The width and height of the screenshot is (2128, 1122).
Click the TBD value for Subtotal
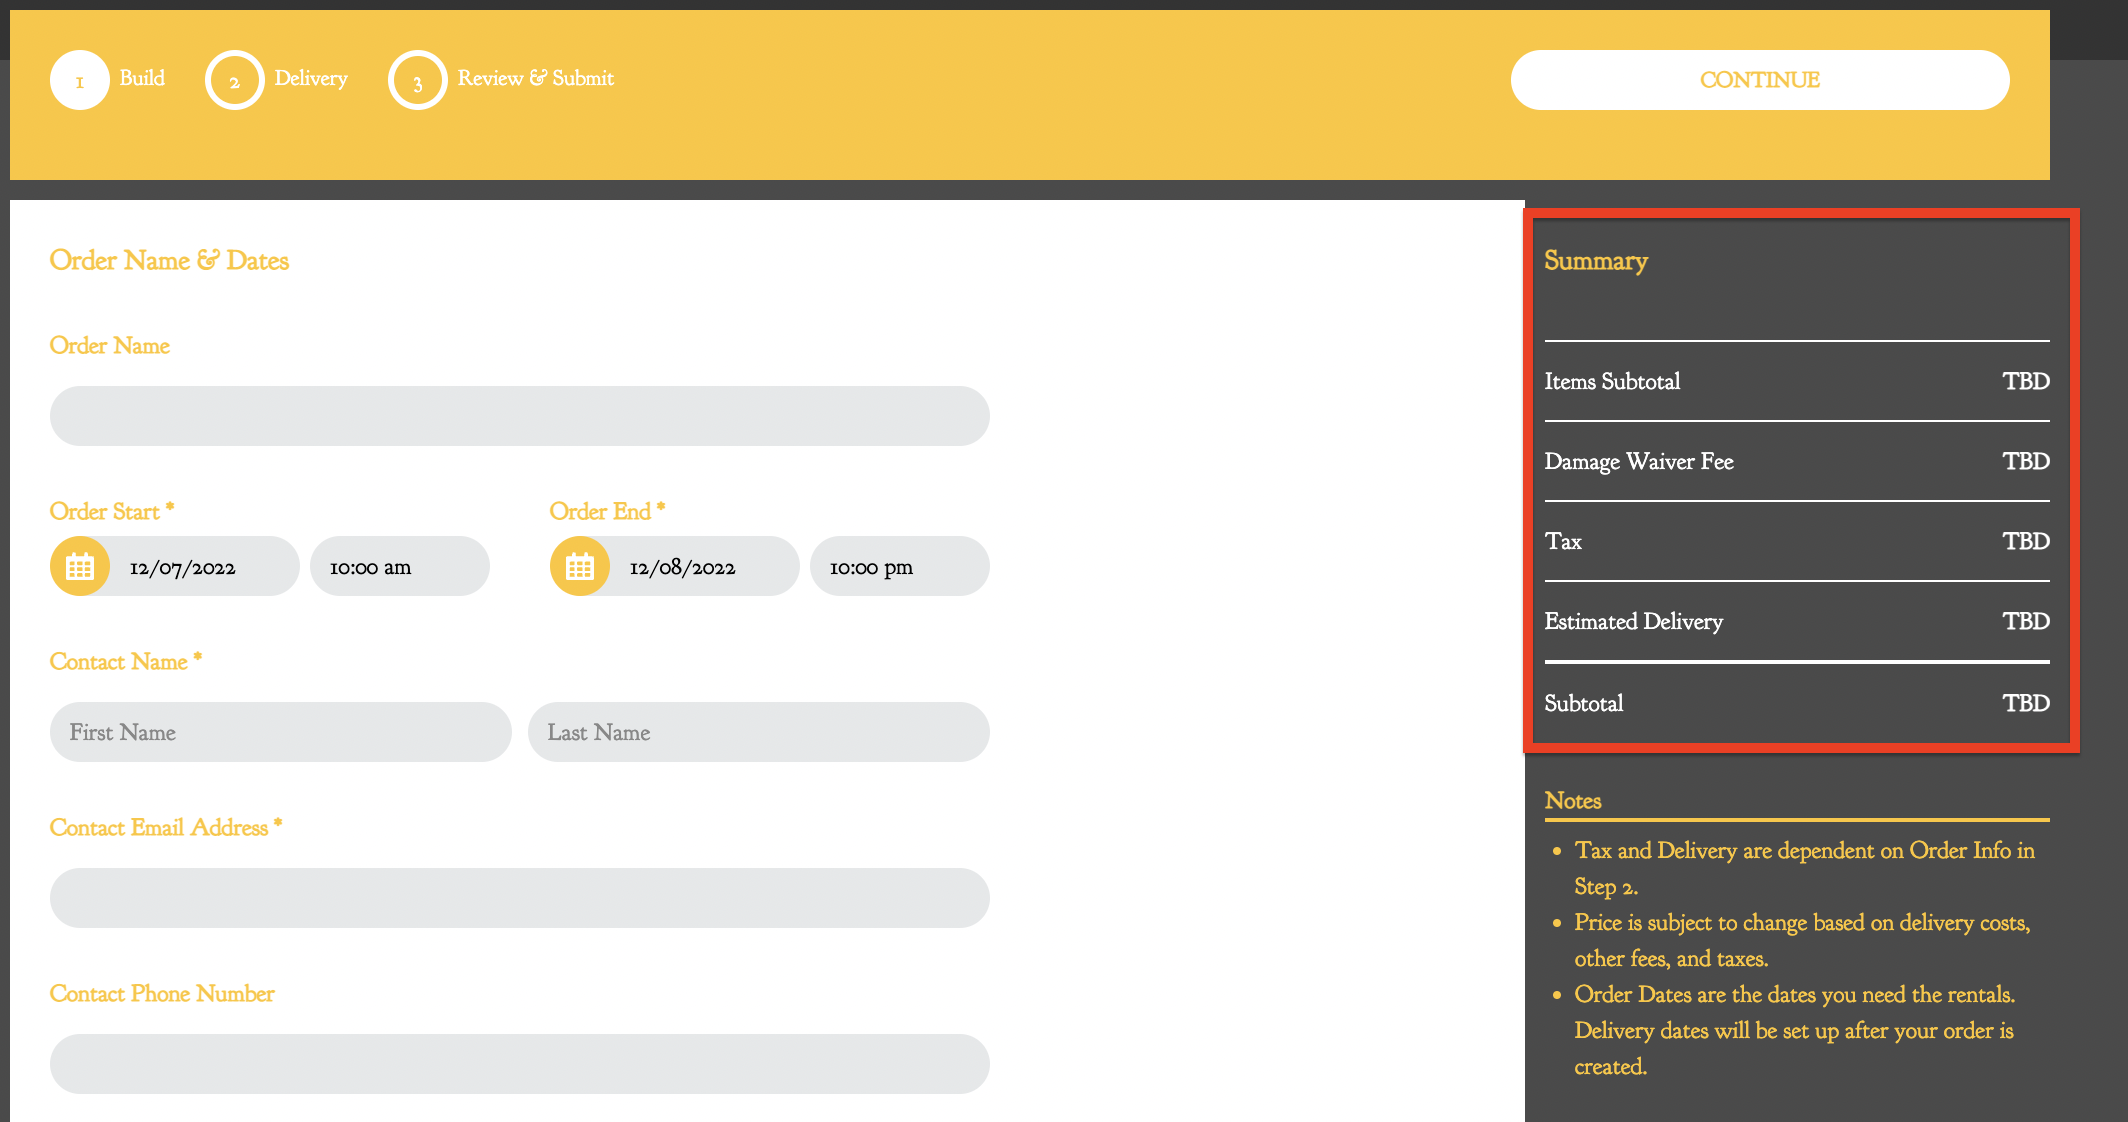(x=2026, y=703)
